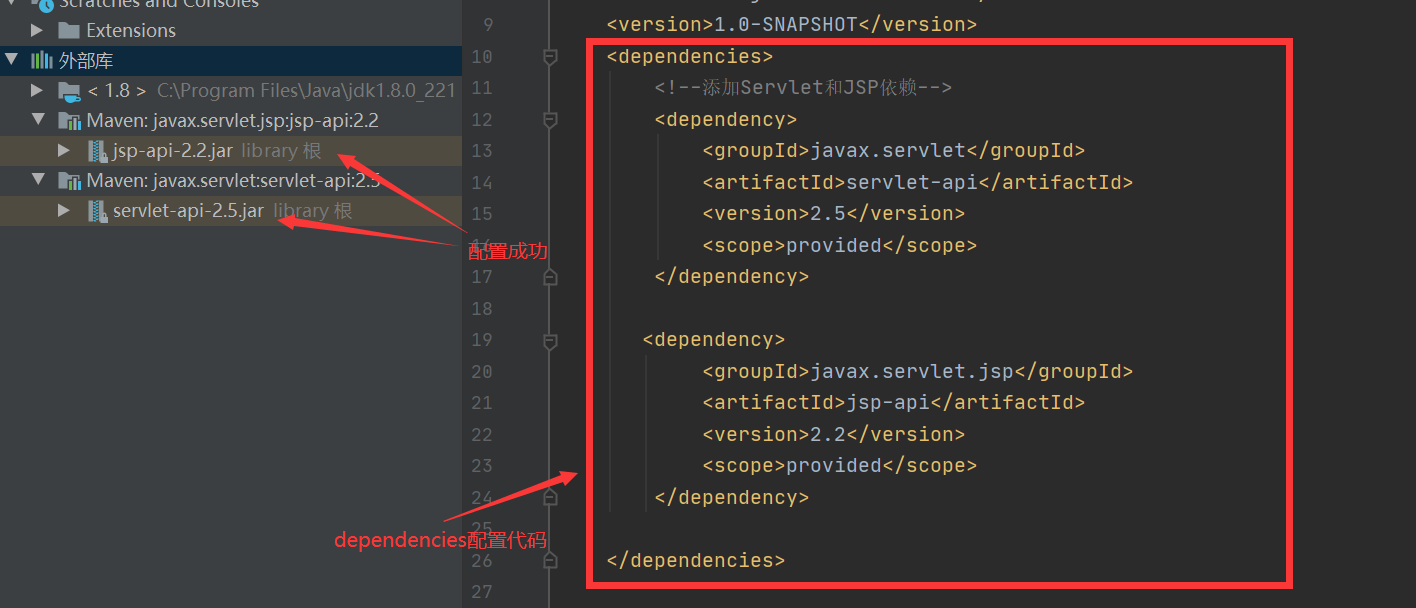This screenshot has height=608, width=1416.
Task: Click the JDK icon beside < 1.8 >
Action: click(x=68, y=89)
